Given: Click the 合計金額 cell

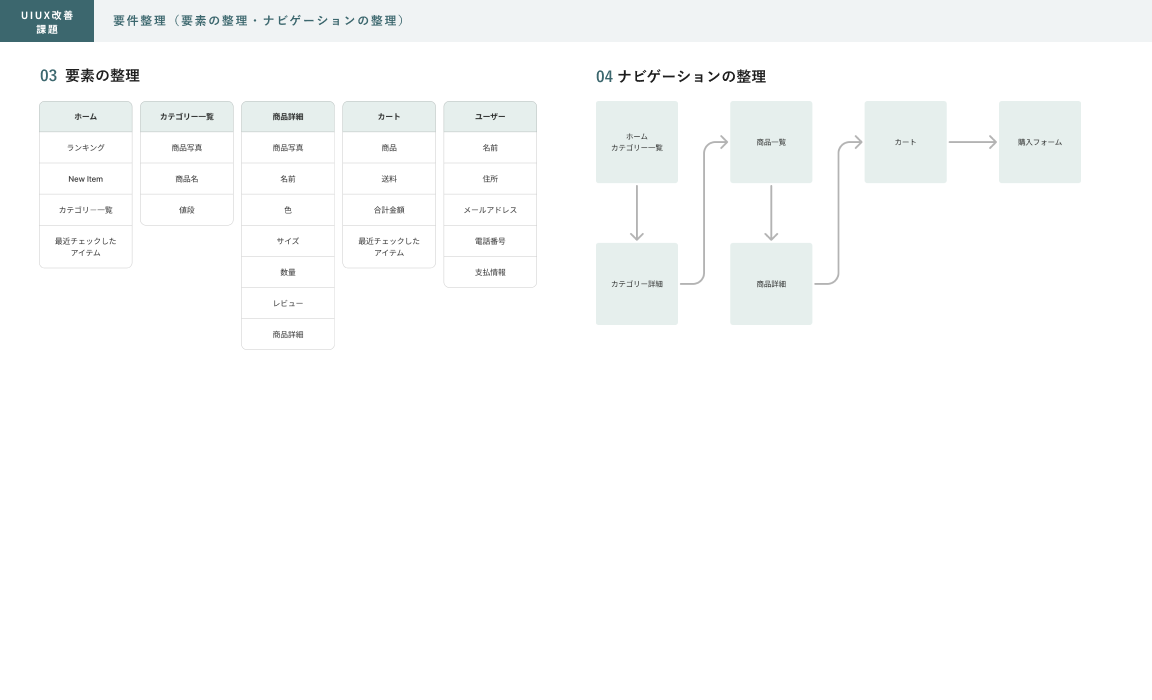Looking at the screenshot, I should (x=389, y=210).
